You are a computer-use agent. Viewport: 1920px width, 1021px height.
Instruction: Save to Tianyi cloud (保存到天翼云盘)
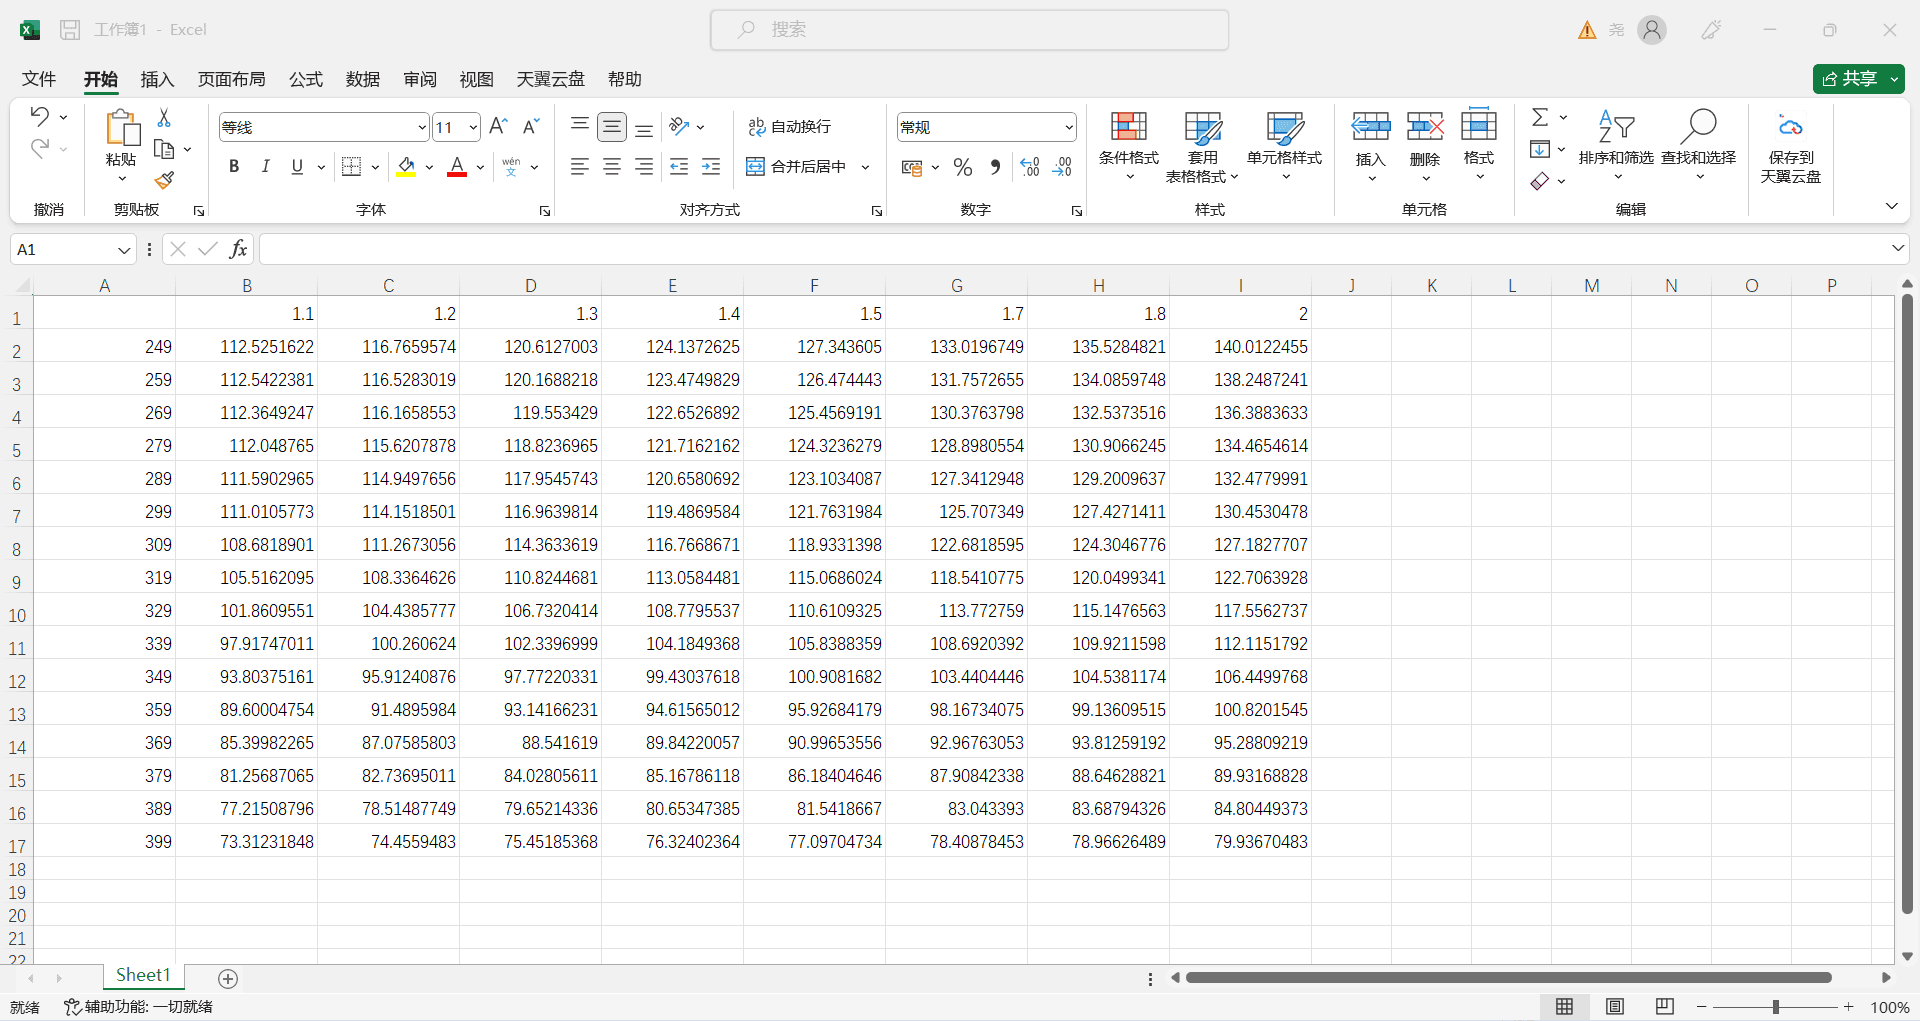(x=1791, y=148)
